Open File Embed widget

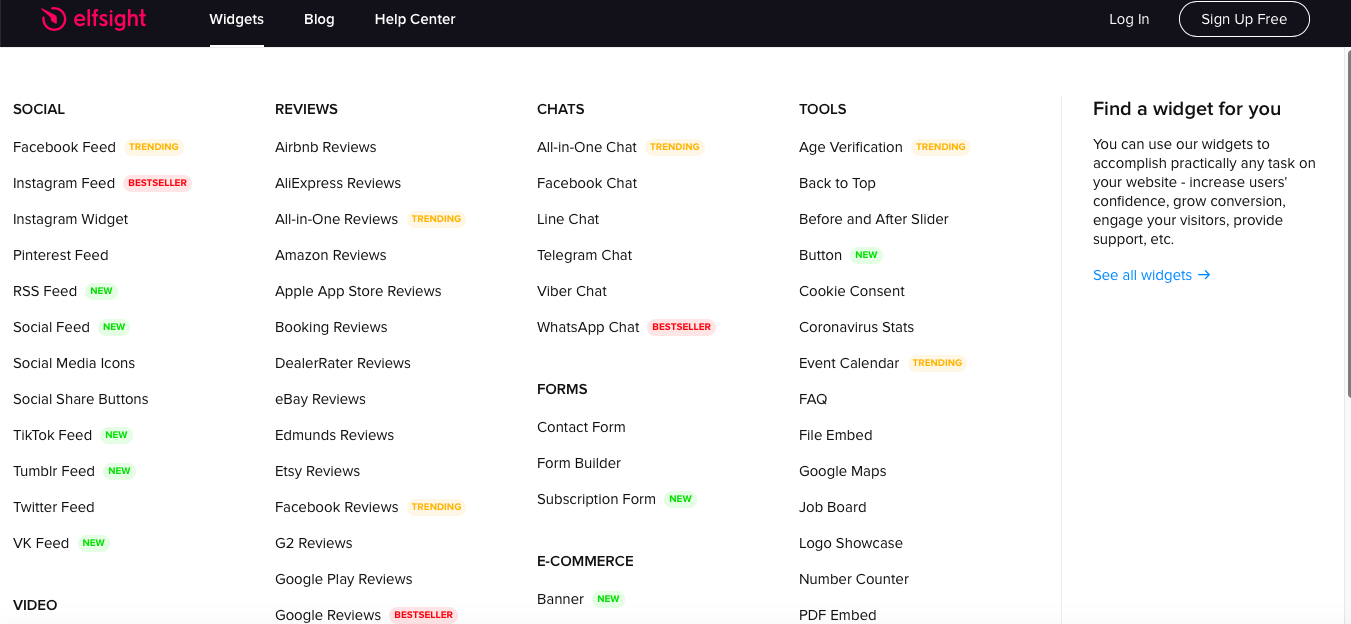coord(836,435)
